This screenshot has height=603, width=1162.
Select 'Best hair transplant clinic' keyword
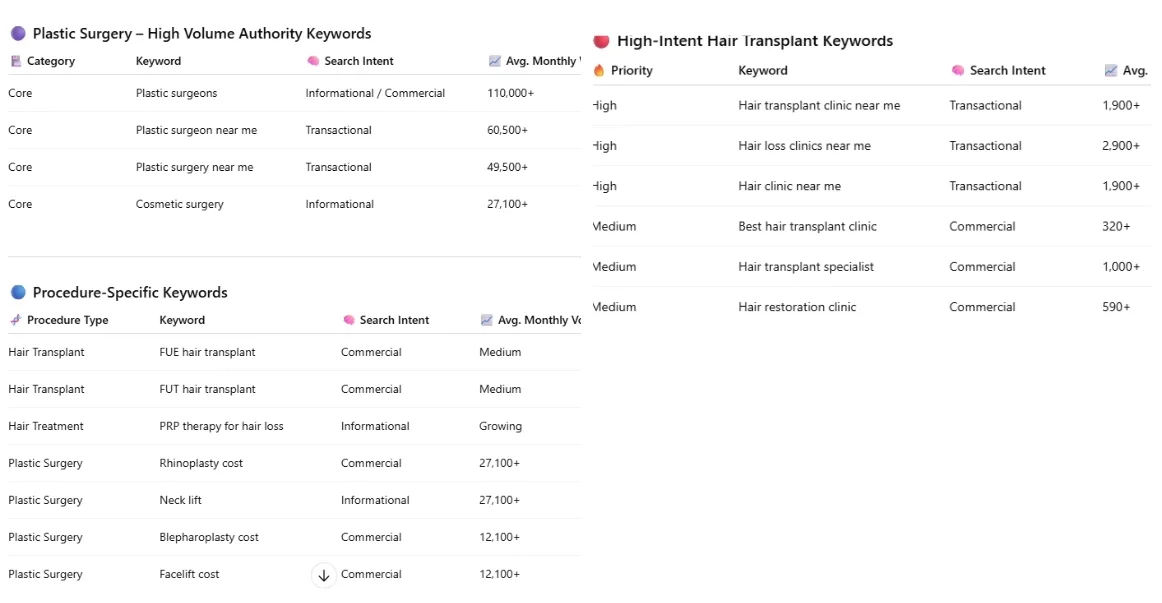807,227
